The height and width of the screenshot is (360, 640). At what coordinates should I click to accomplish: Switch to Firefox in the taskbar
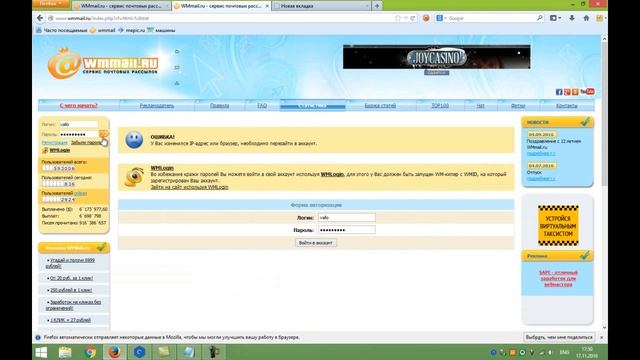(x=115, y=352)
